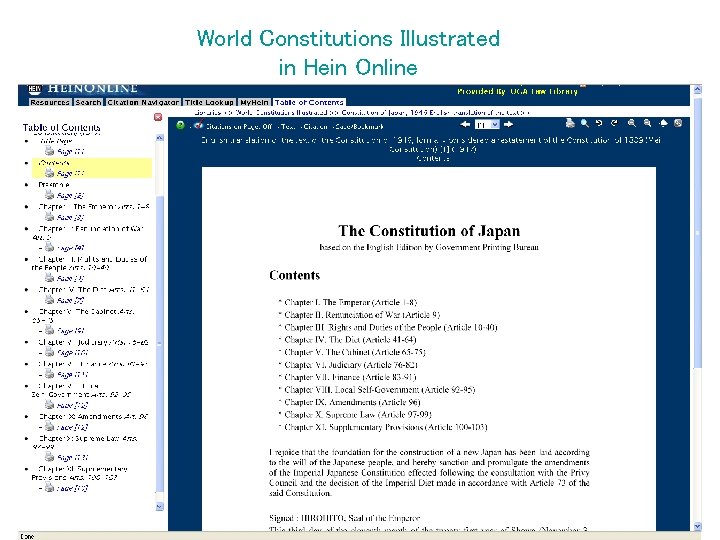This screenshot has width=720, height=540.
Task: Print the Chapter VI Judiciary section
Action: tap(49, 352)
